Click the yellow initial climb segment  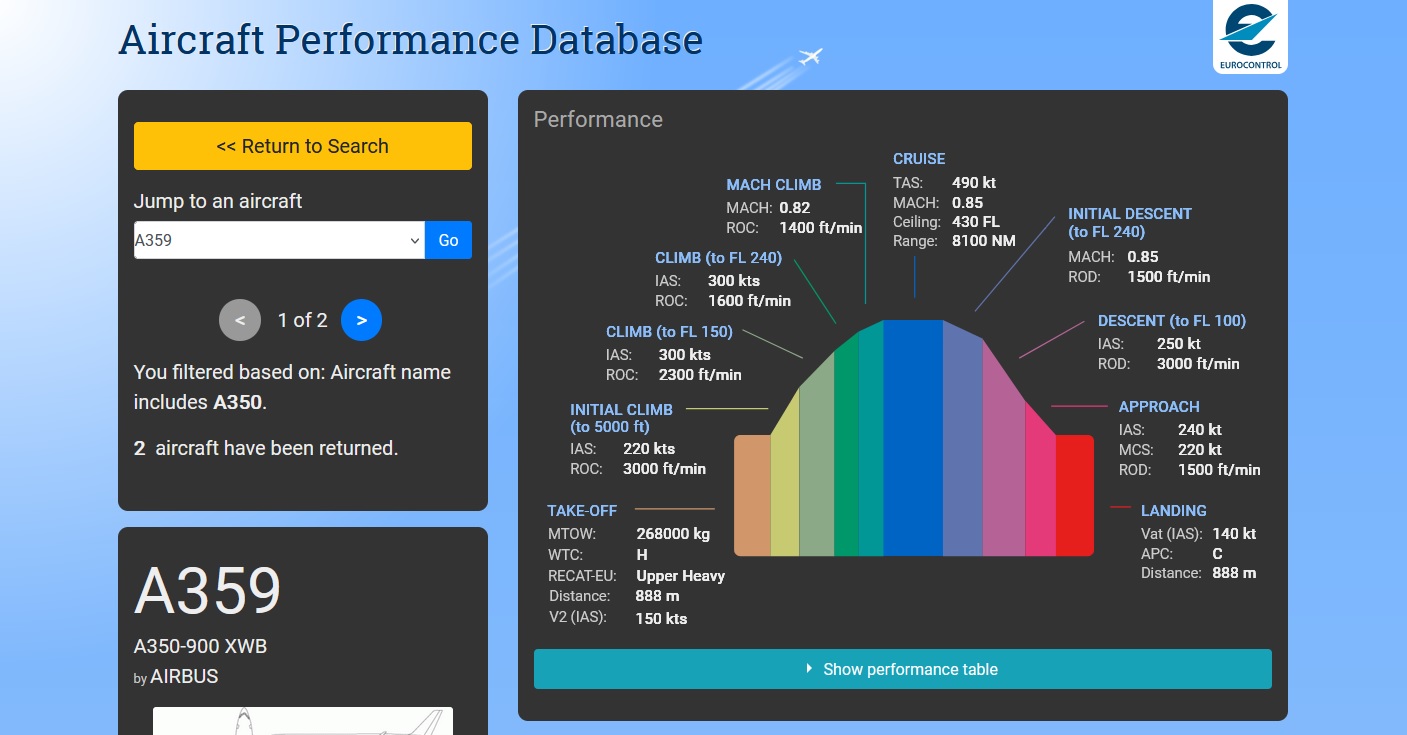coord(785,480)
